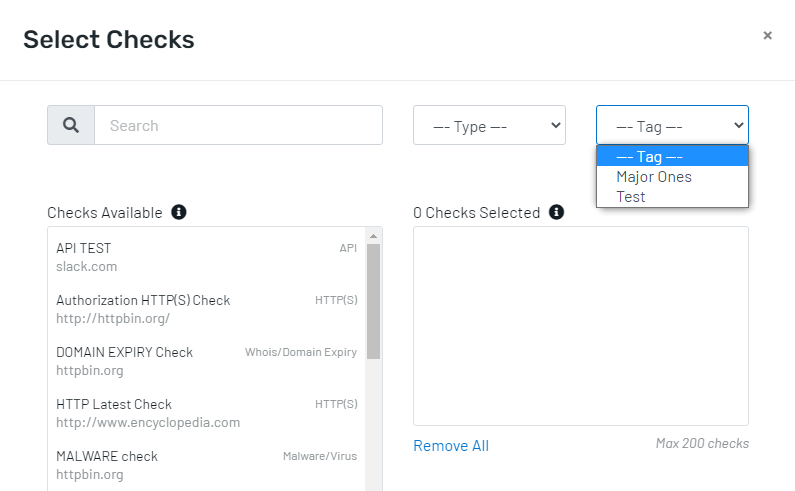Click the http://httpbin.org/ URL text

[x=113, y=319]
